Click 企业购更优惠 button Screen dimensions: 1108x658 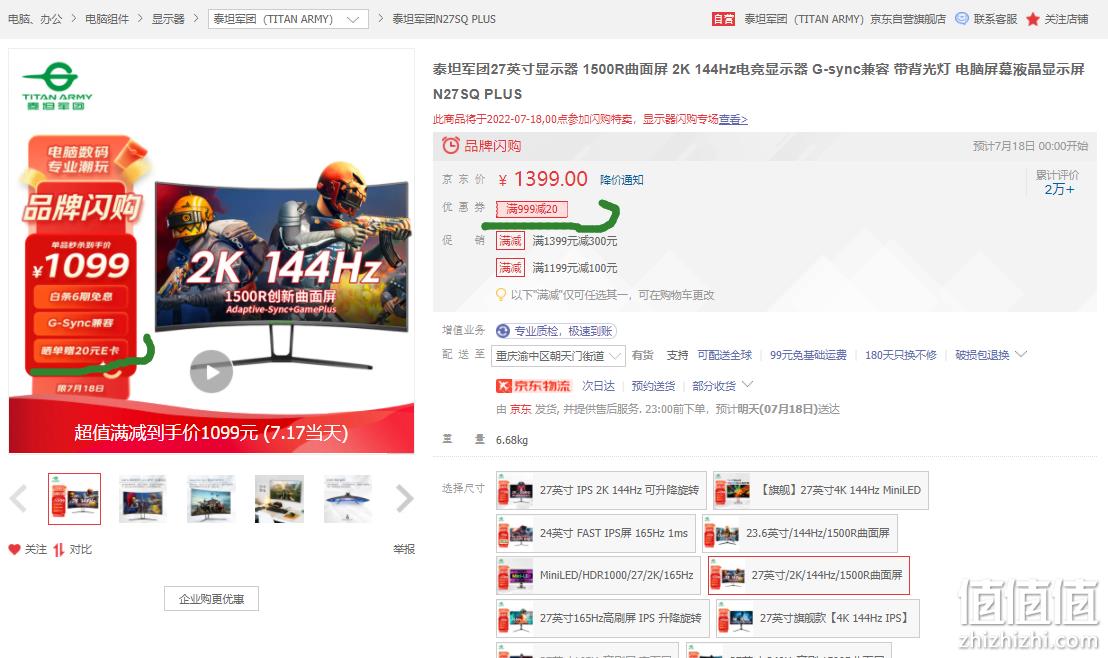[211, 599]
